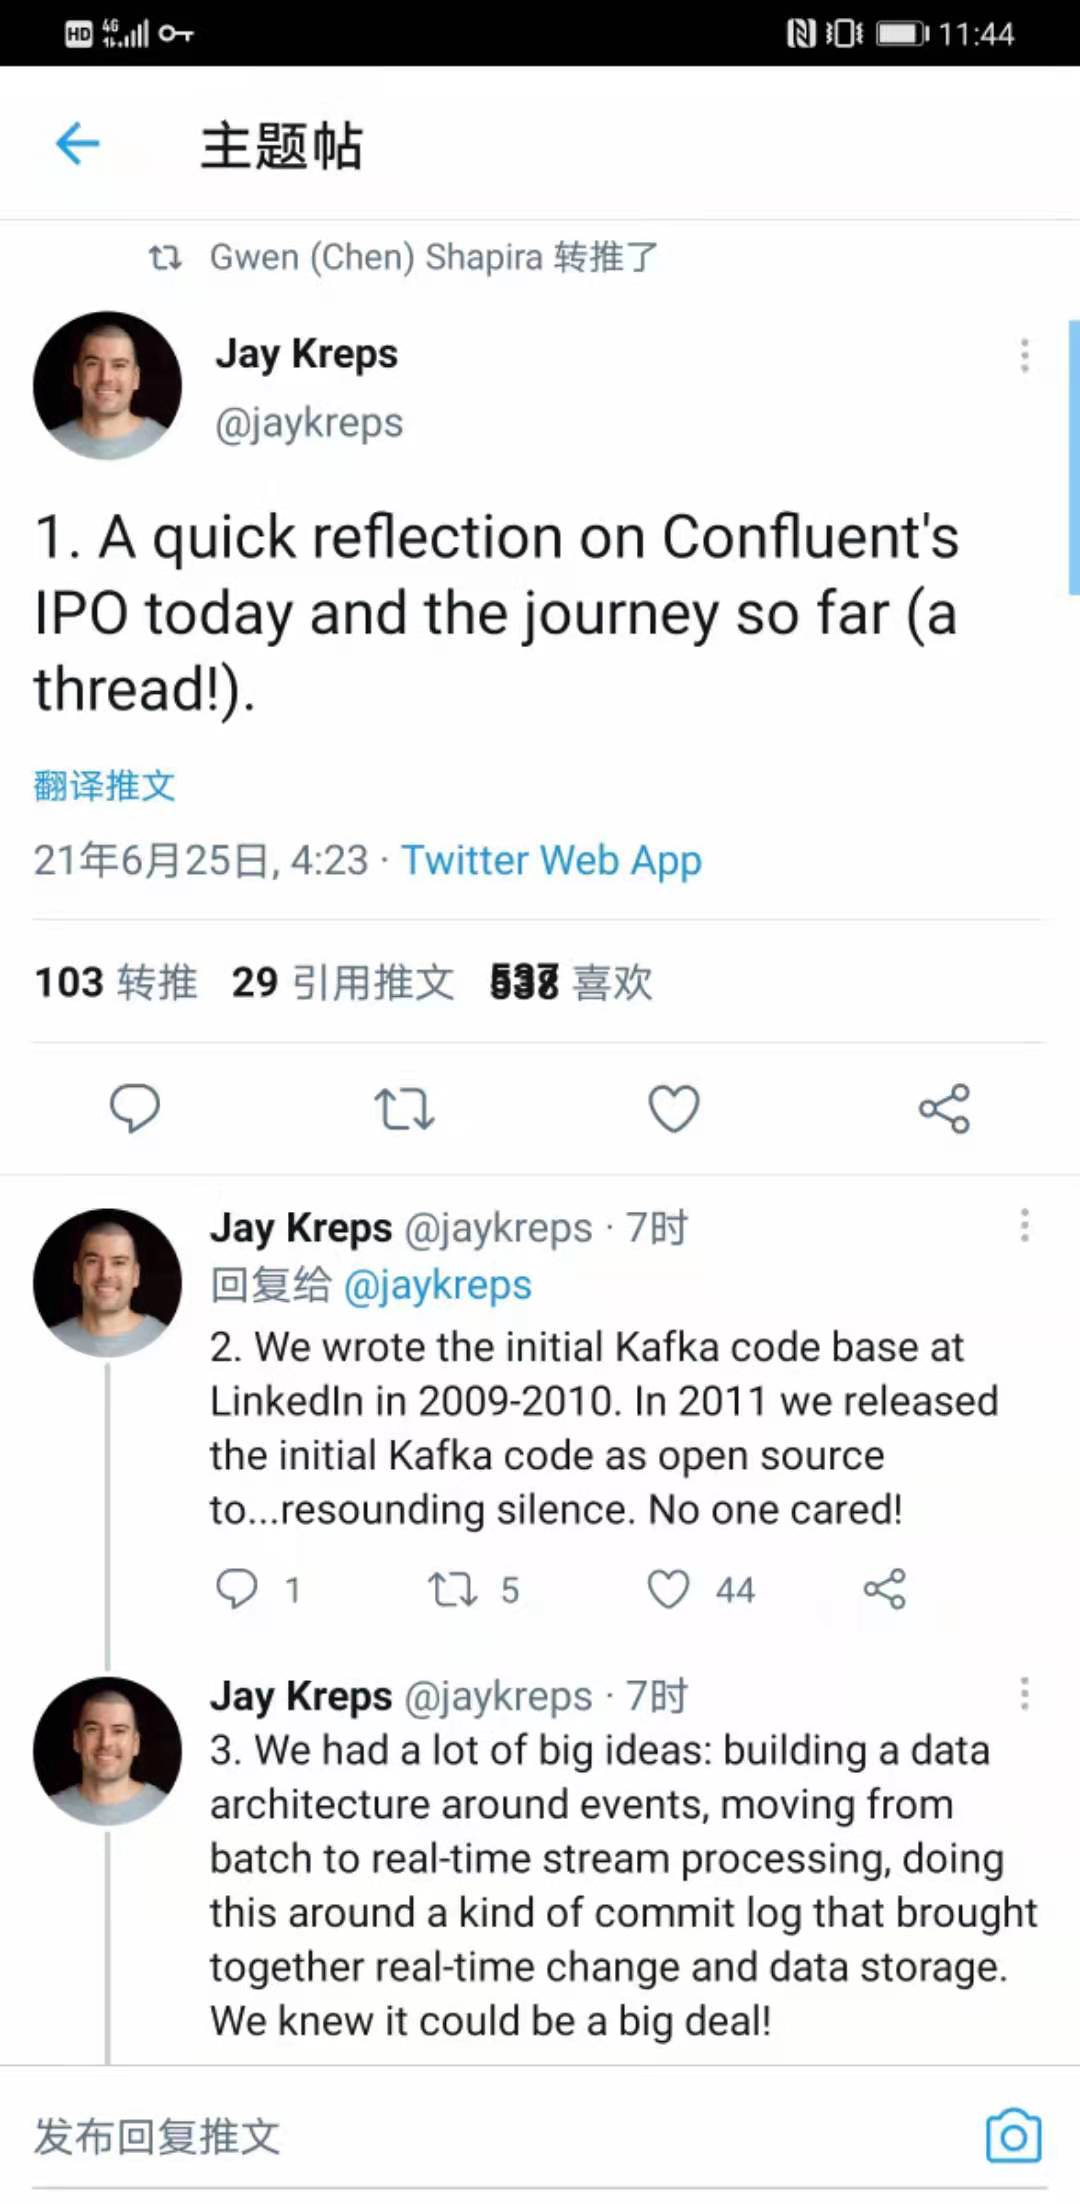Share tweet 2 about Kafka code
The image size is (1080, 2204).
click(x=884, y=1588)
